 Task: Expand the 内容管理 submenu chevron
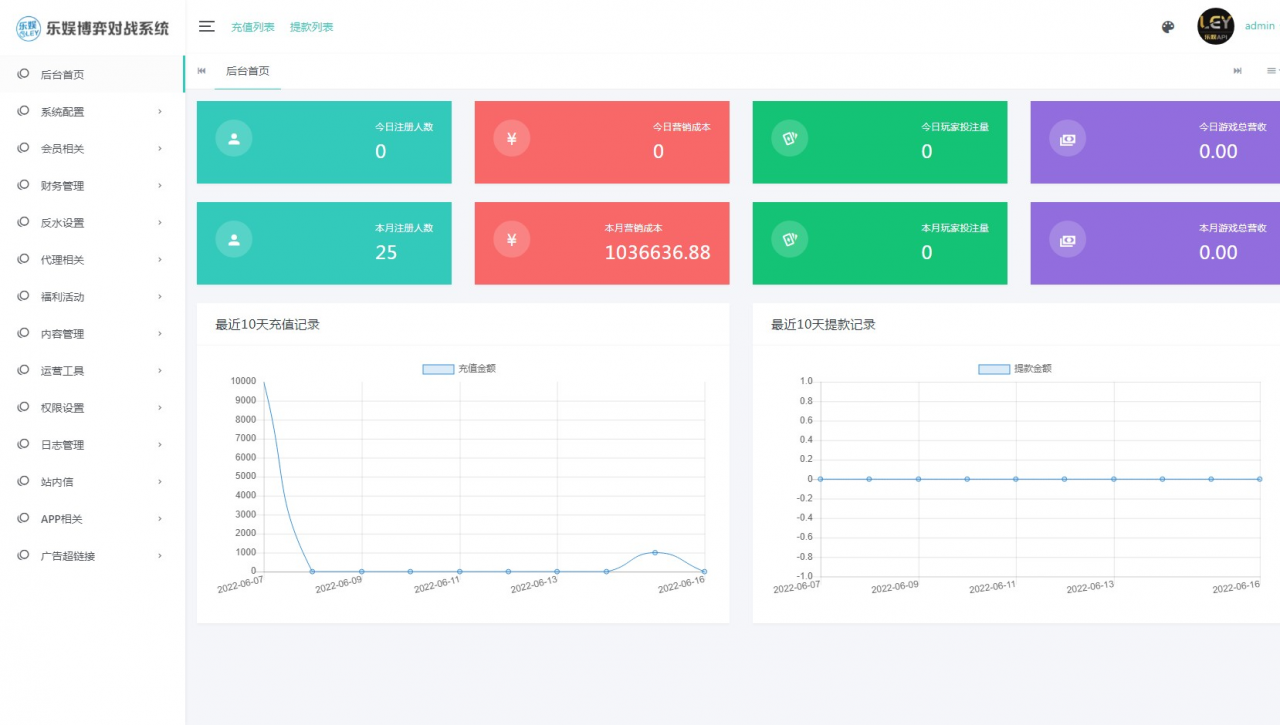[160, 333]
